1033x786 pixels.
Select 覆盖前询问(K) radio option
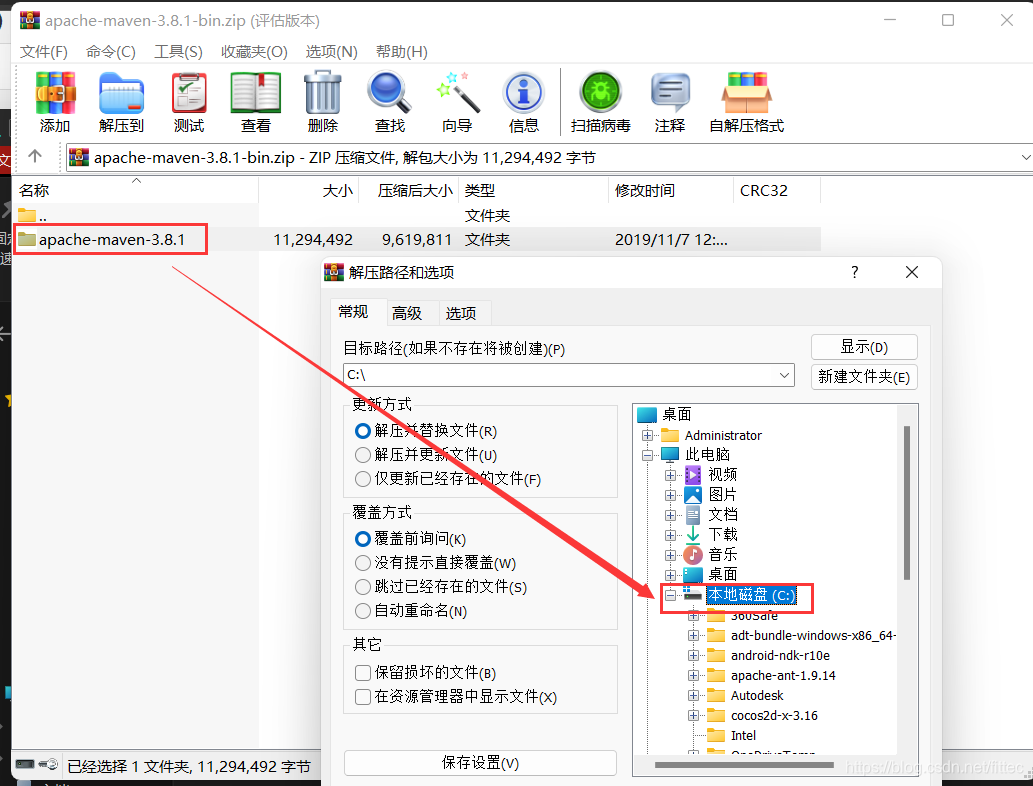point(362,539)
